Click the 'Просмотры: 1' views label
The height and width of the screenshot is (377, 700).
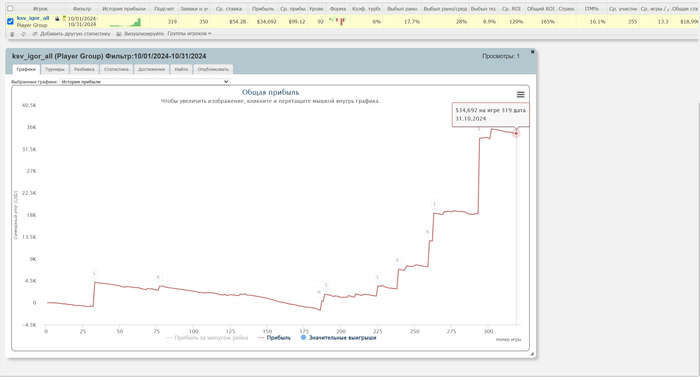[x=501, y=56]
